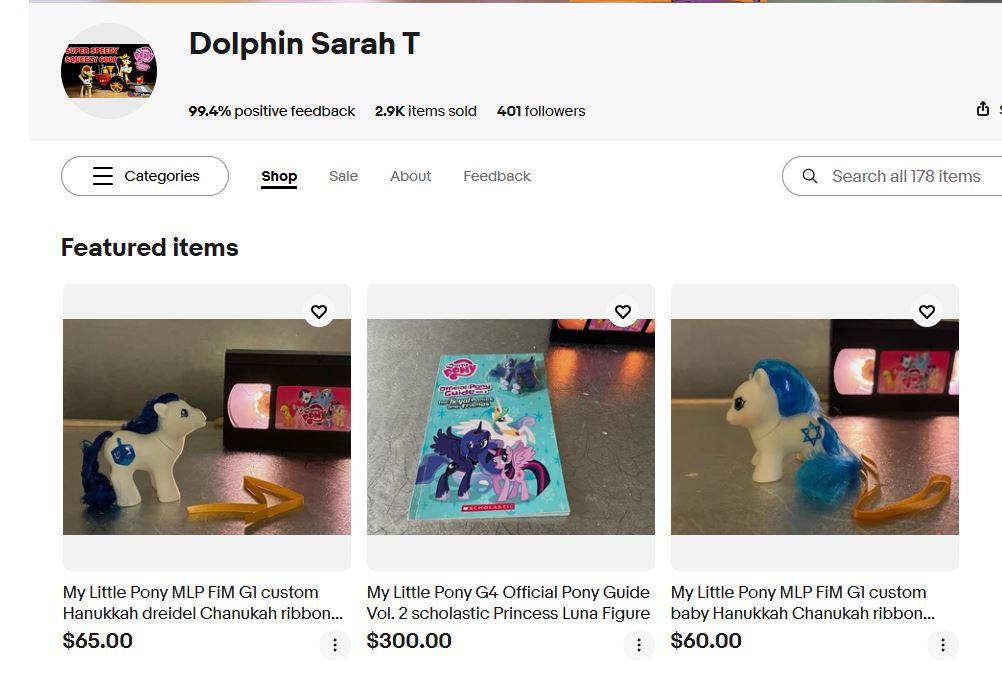Image resolution: width=1002 pixels, height=681 pixels.
Task: Open the Categories menu button
Action: pyautogui.click(x=145, y=176)
